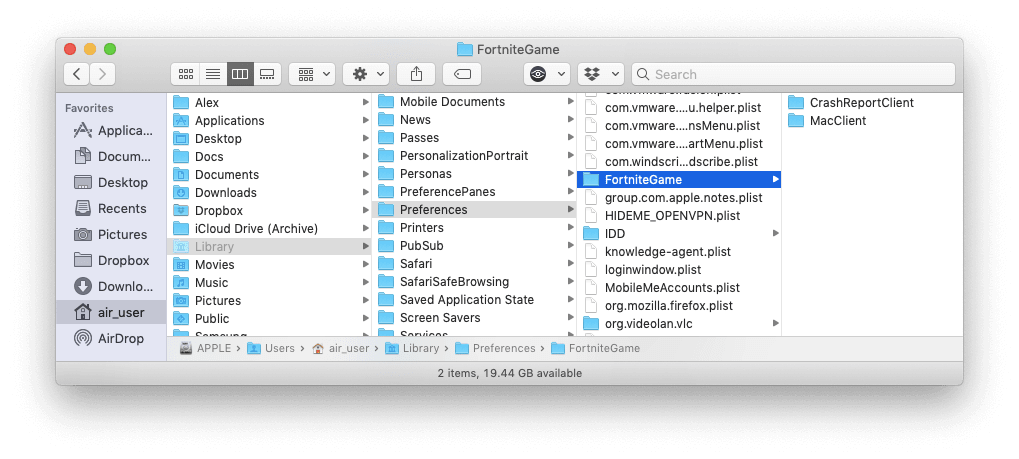Select the Safari folder
This screenshot has height=459, width=1019.
coord(474,264)
